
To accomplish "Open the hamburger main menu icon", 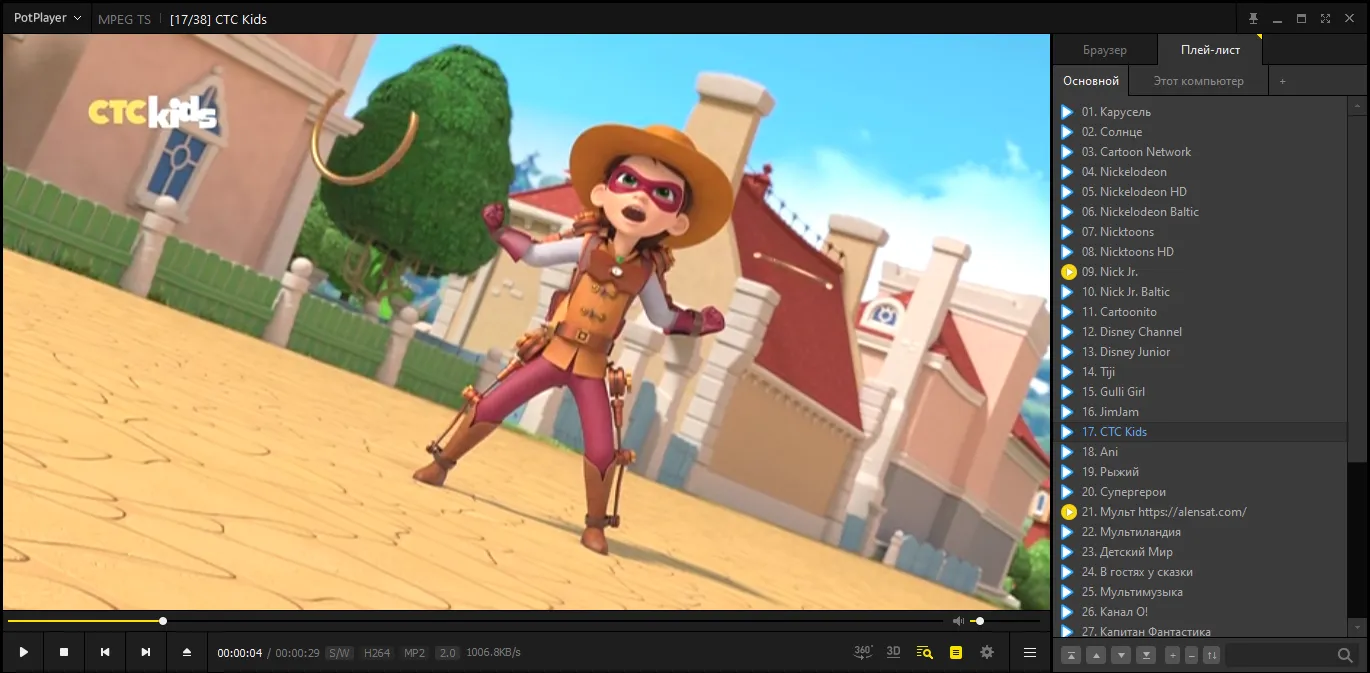I will pyautogui.click(x=1030, y=652).
